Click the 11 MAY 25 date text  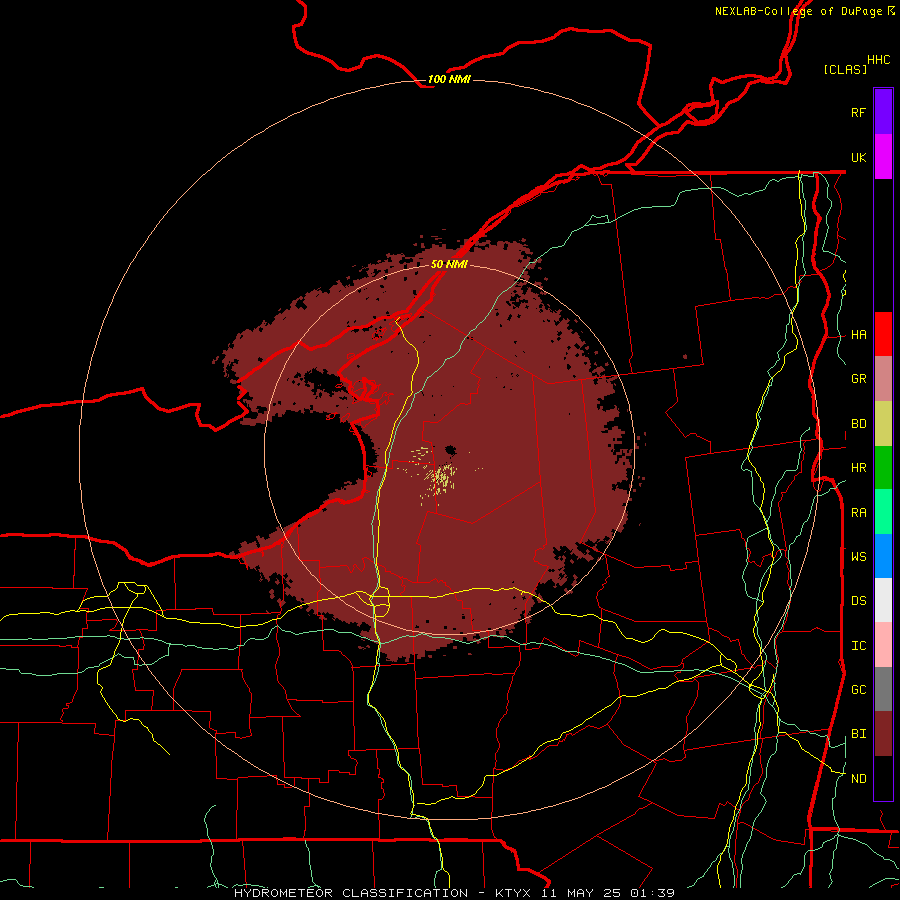point(583,893)
